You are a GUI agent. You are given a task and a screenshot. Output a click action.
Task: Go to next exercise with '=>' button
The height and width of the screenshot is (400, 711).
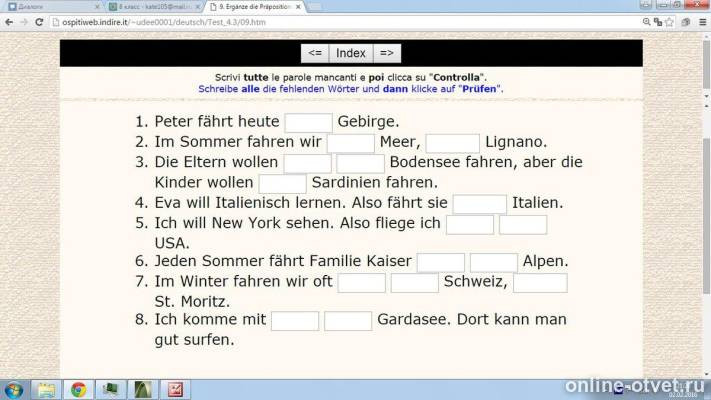(387, 53)
